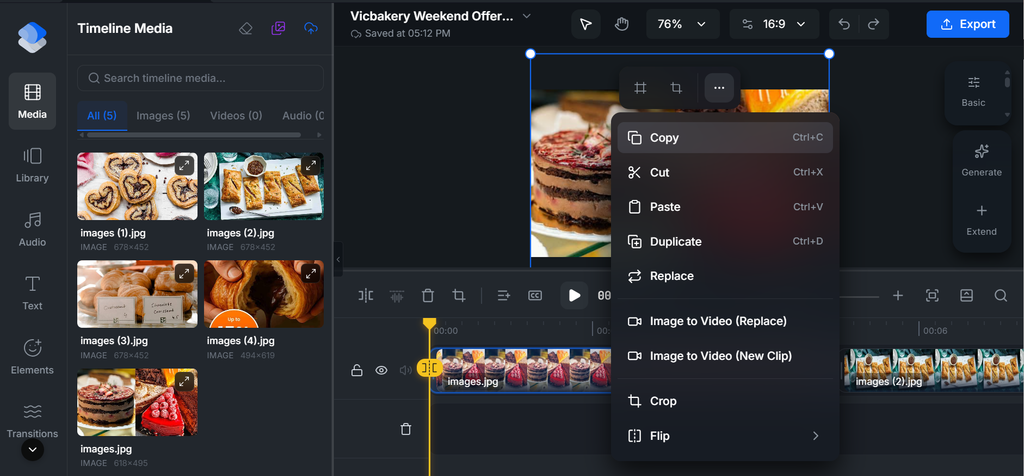
Task: Expand images (4).jpg thumbnail preview
Action: pos(310,274)
